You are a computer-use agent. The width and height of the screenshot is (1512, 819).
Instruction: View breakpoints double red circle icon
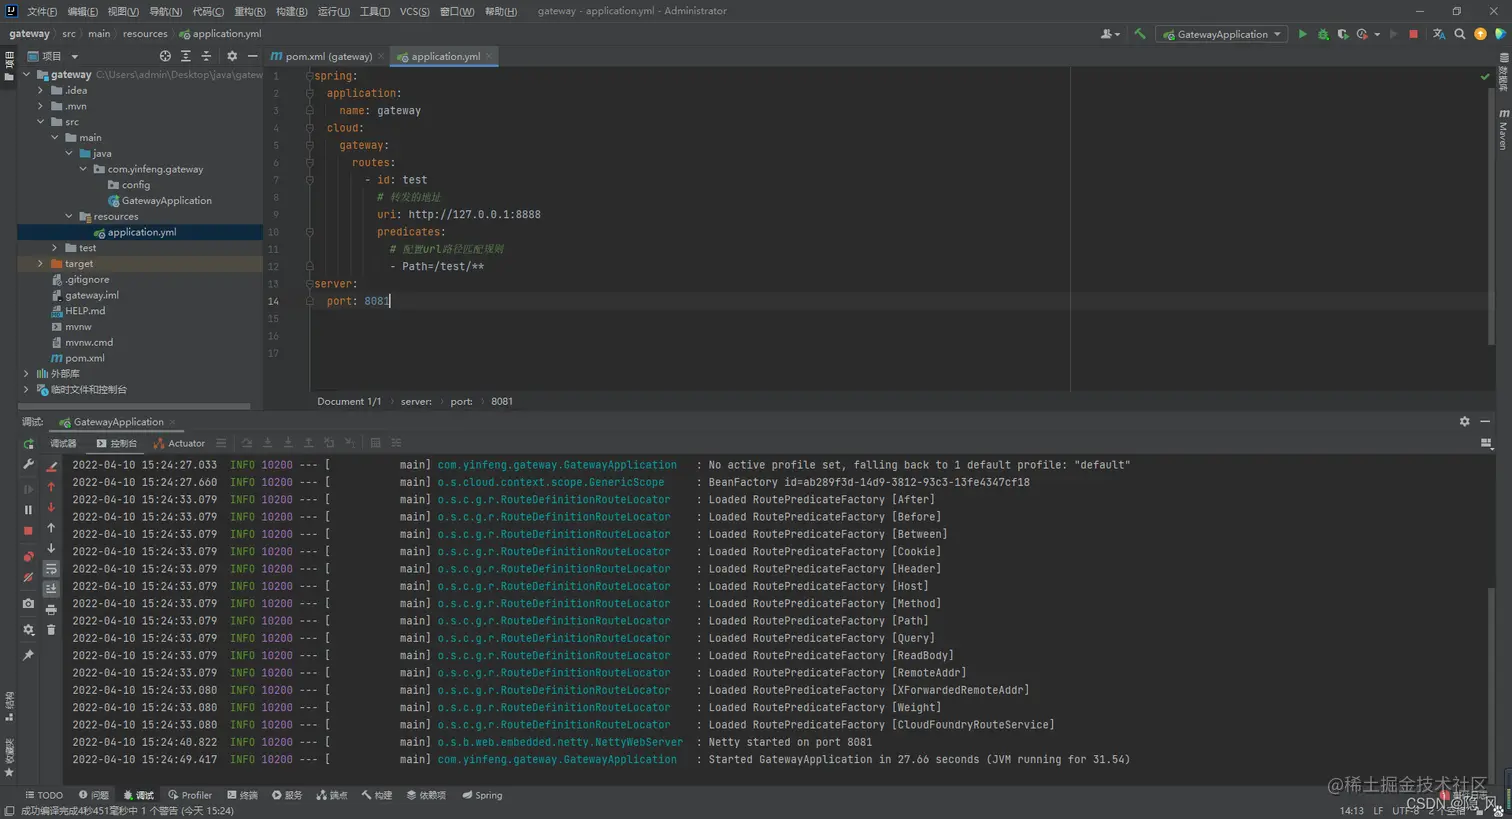tap(28, 556)
